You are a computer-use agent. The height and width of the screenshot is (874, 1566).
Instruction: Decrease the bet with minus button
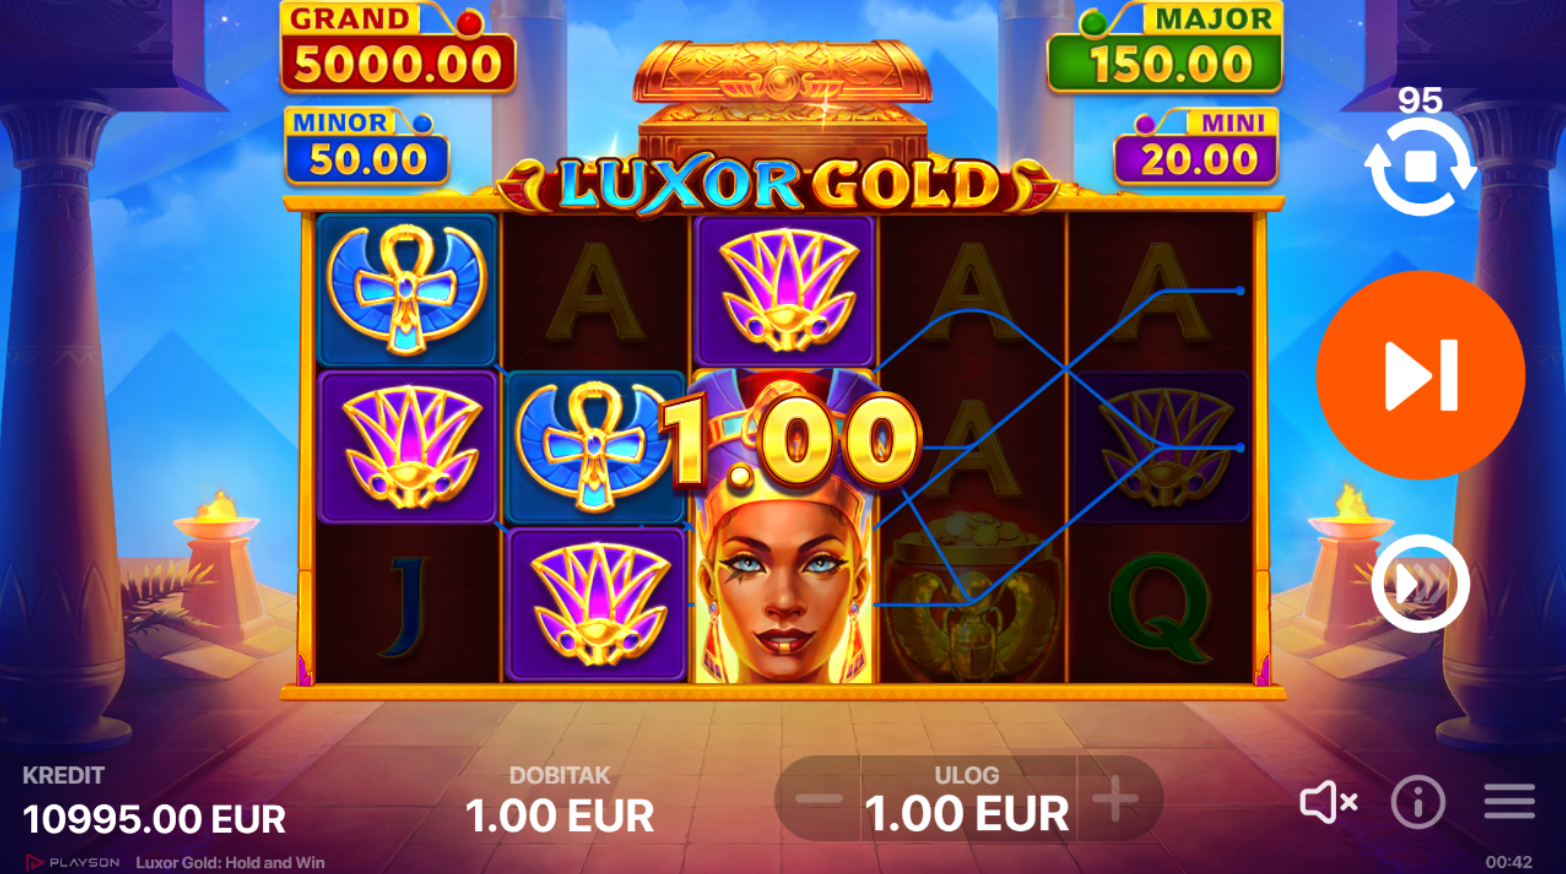[819, 799]
